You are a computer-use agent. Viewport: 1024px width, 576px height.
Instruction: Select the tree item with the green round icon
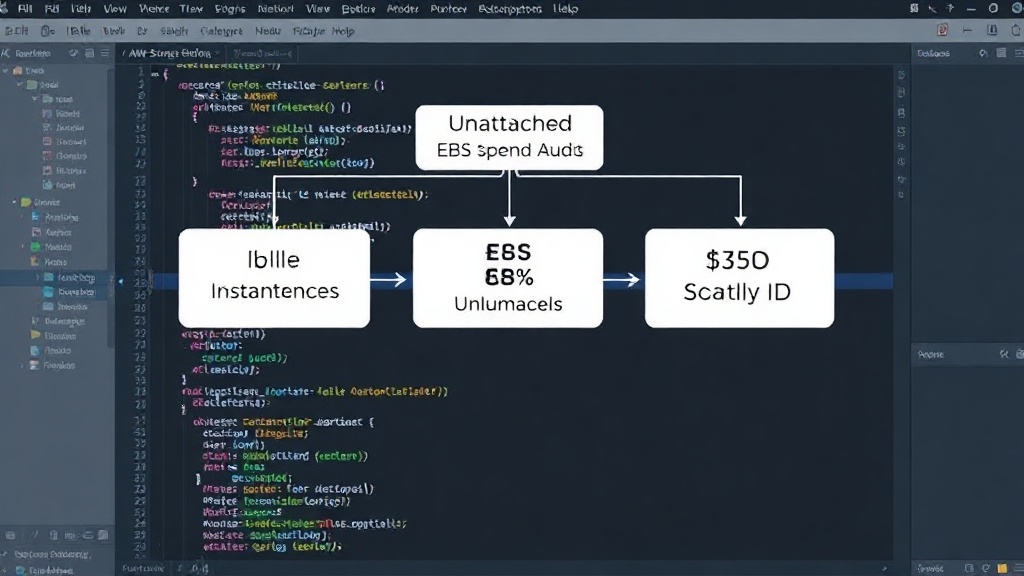(52, 247)
